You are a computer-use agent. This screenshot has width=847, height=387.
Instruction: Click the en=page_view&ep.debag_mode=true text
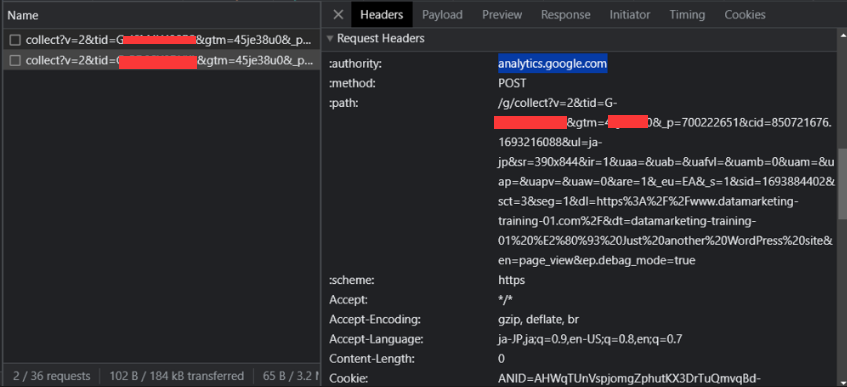[596, 261]
